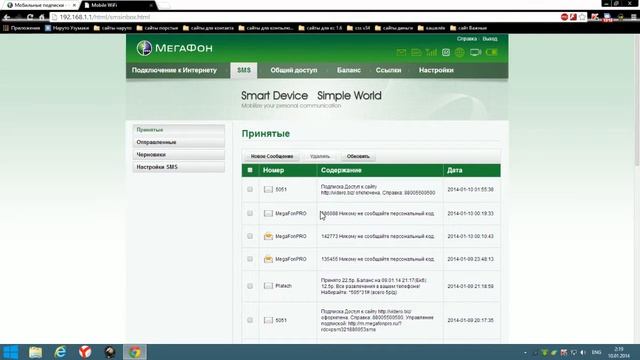This screenshot has width=640, height=360.
Task: Open the messages list icon in the header
Action: tap(416, 52)
